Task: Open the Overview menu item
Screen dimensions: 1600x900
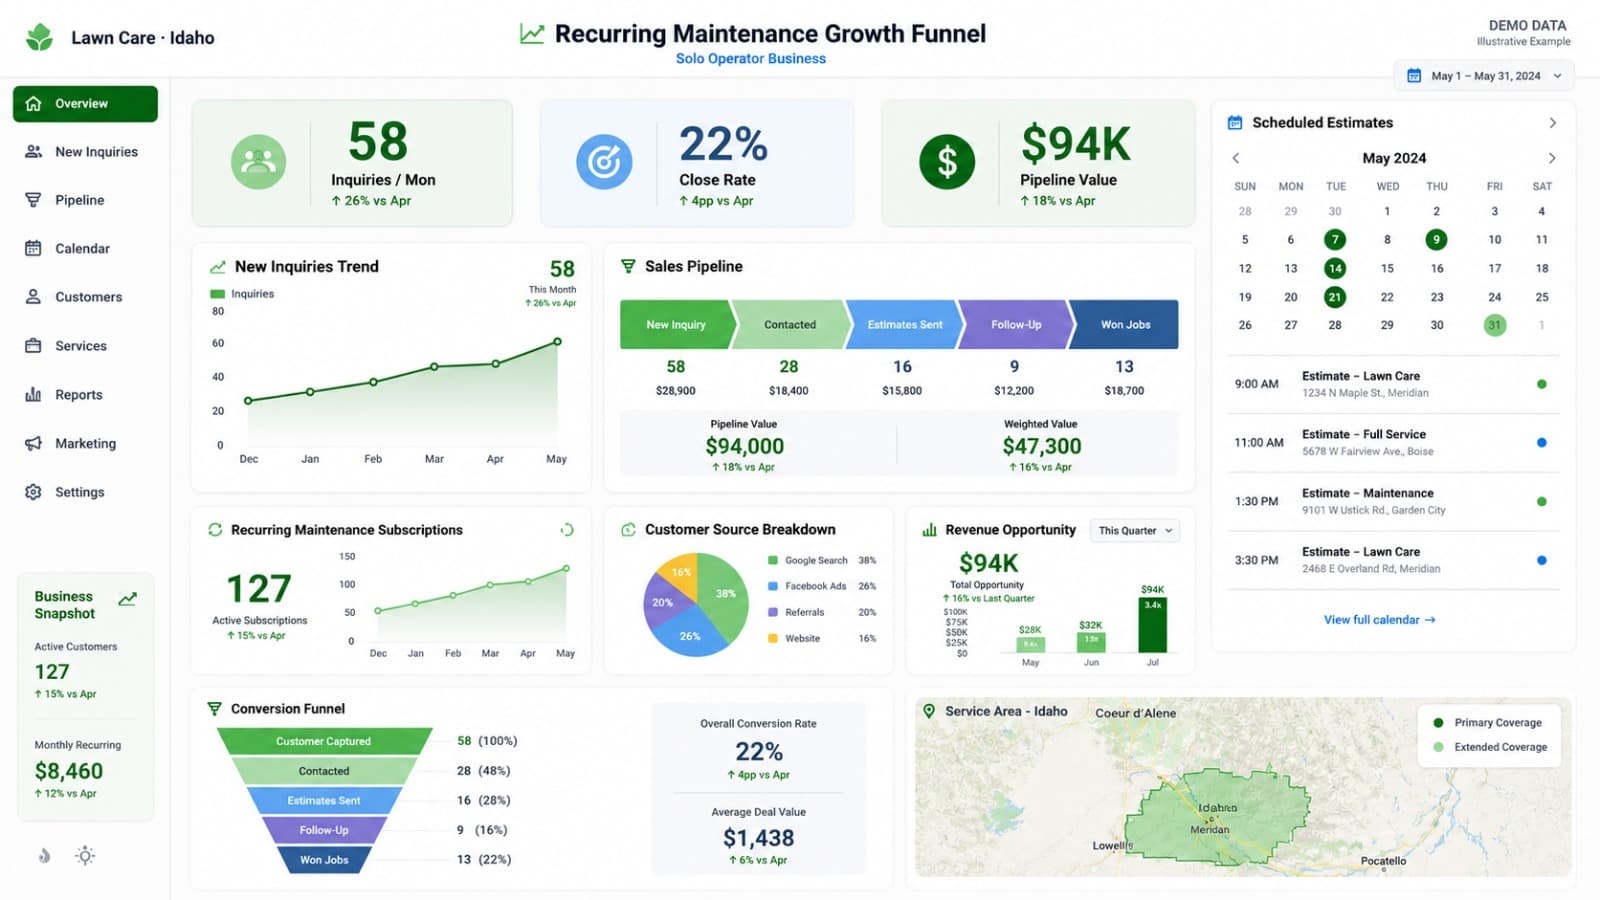Action: [x=85, y=104]
